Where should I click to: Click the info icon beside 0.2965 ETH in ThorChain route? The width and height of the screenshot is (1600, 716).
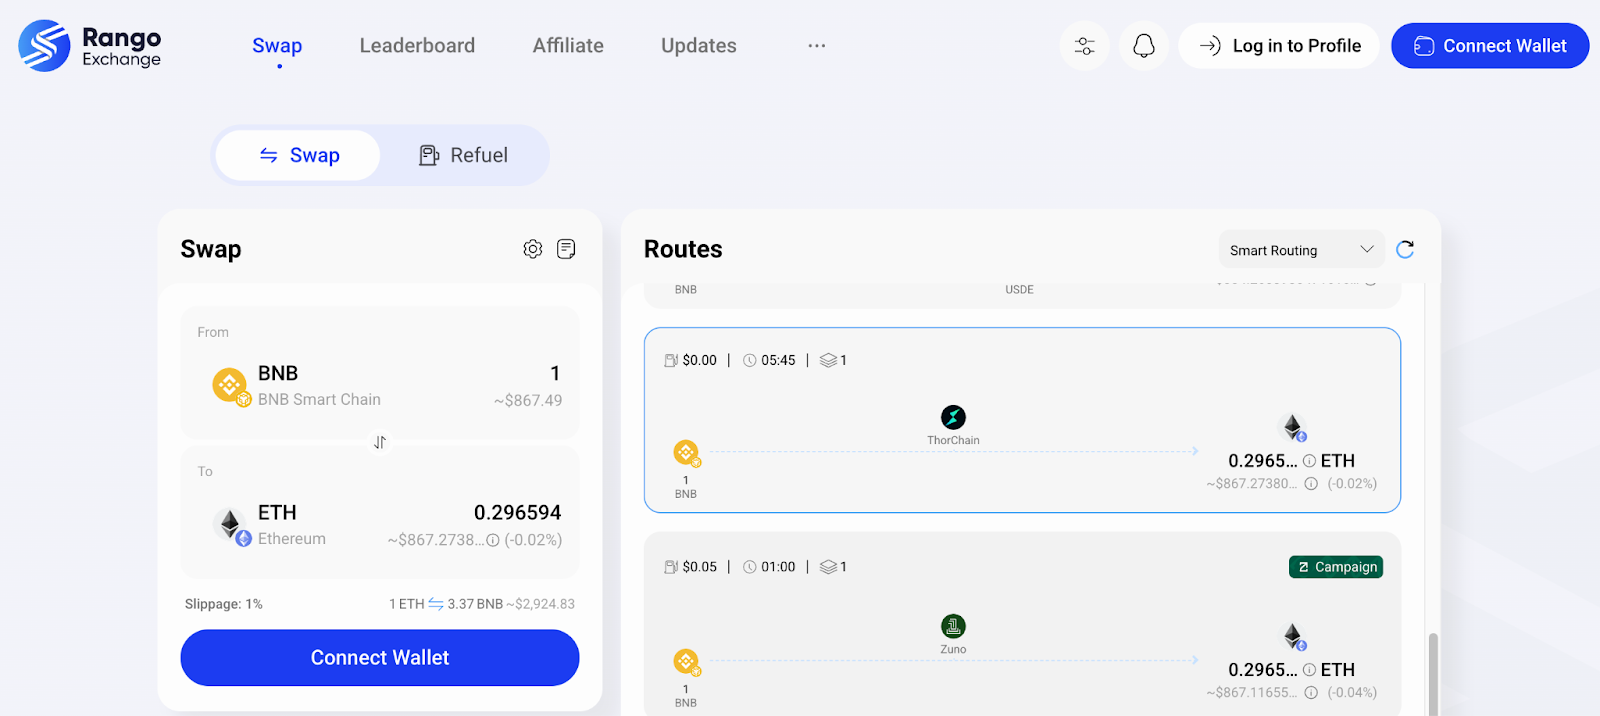1309,461
